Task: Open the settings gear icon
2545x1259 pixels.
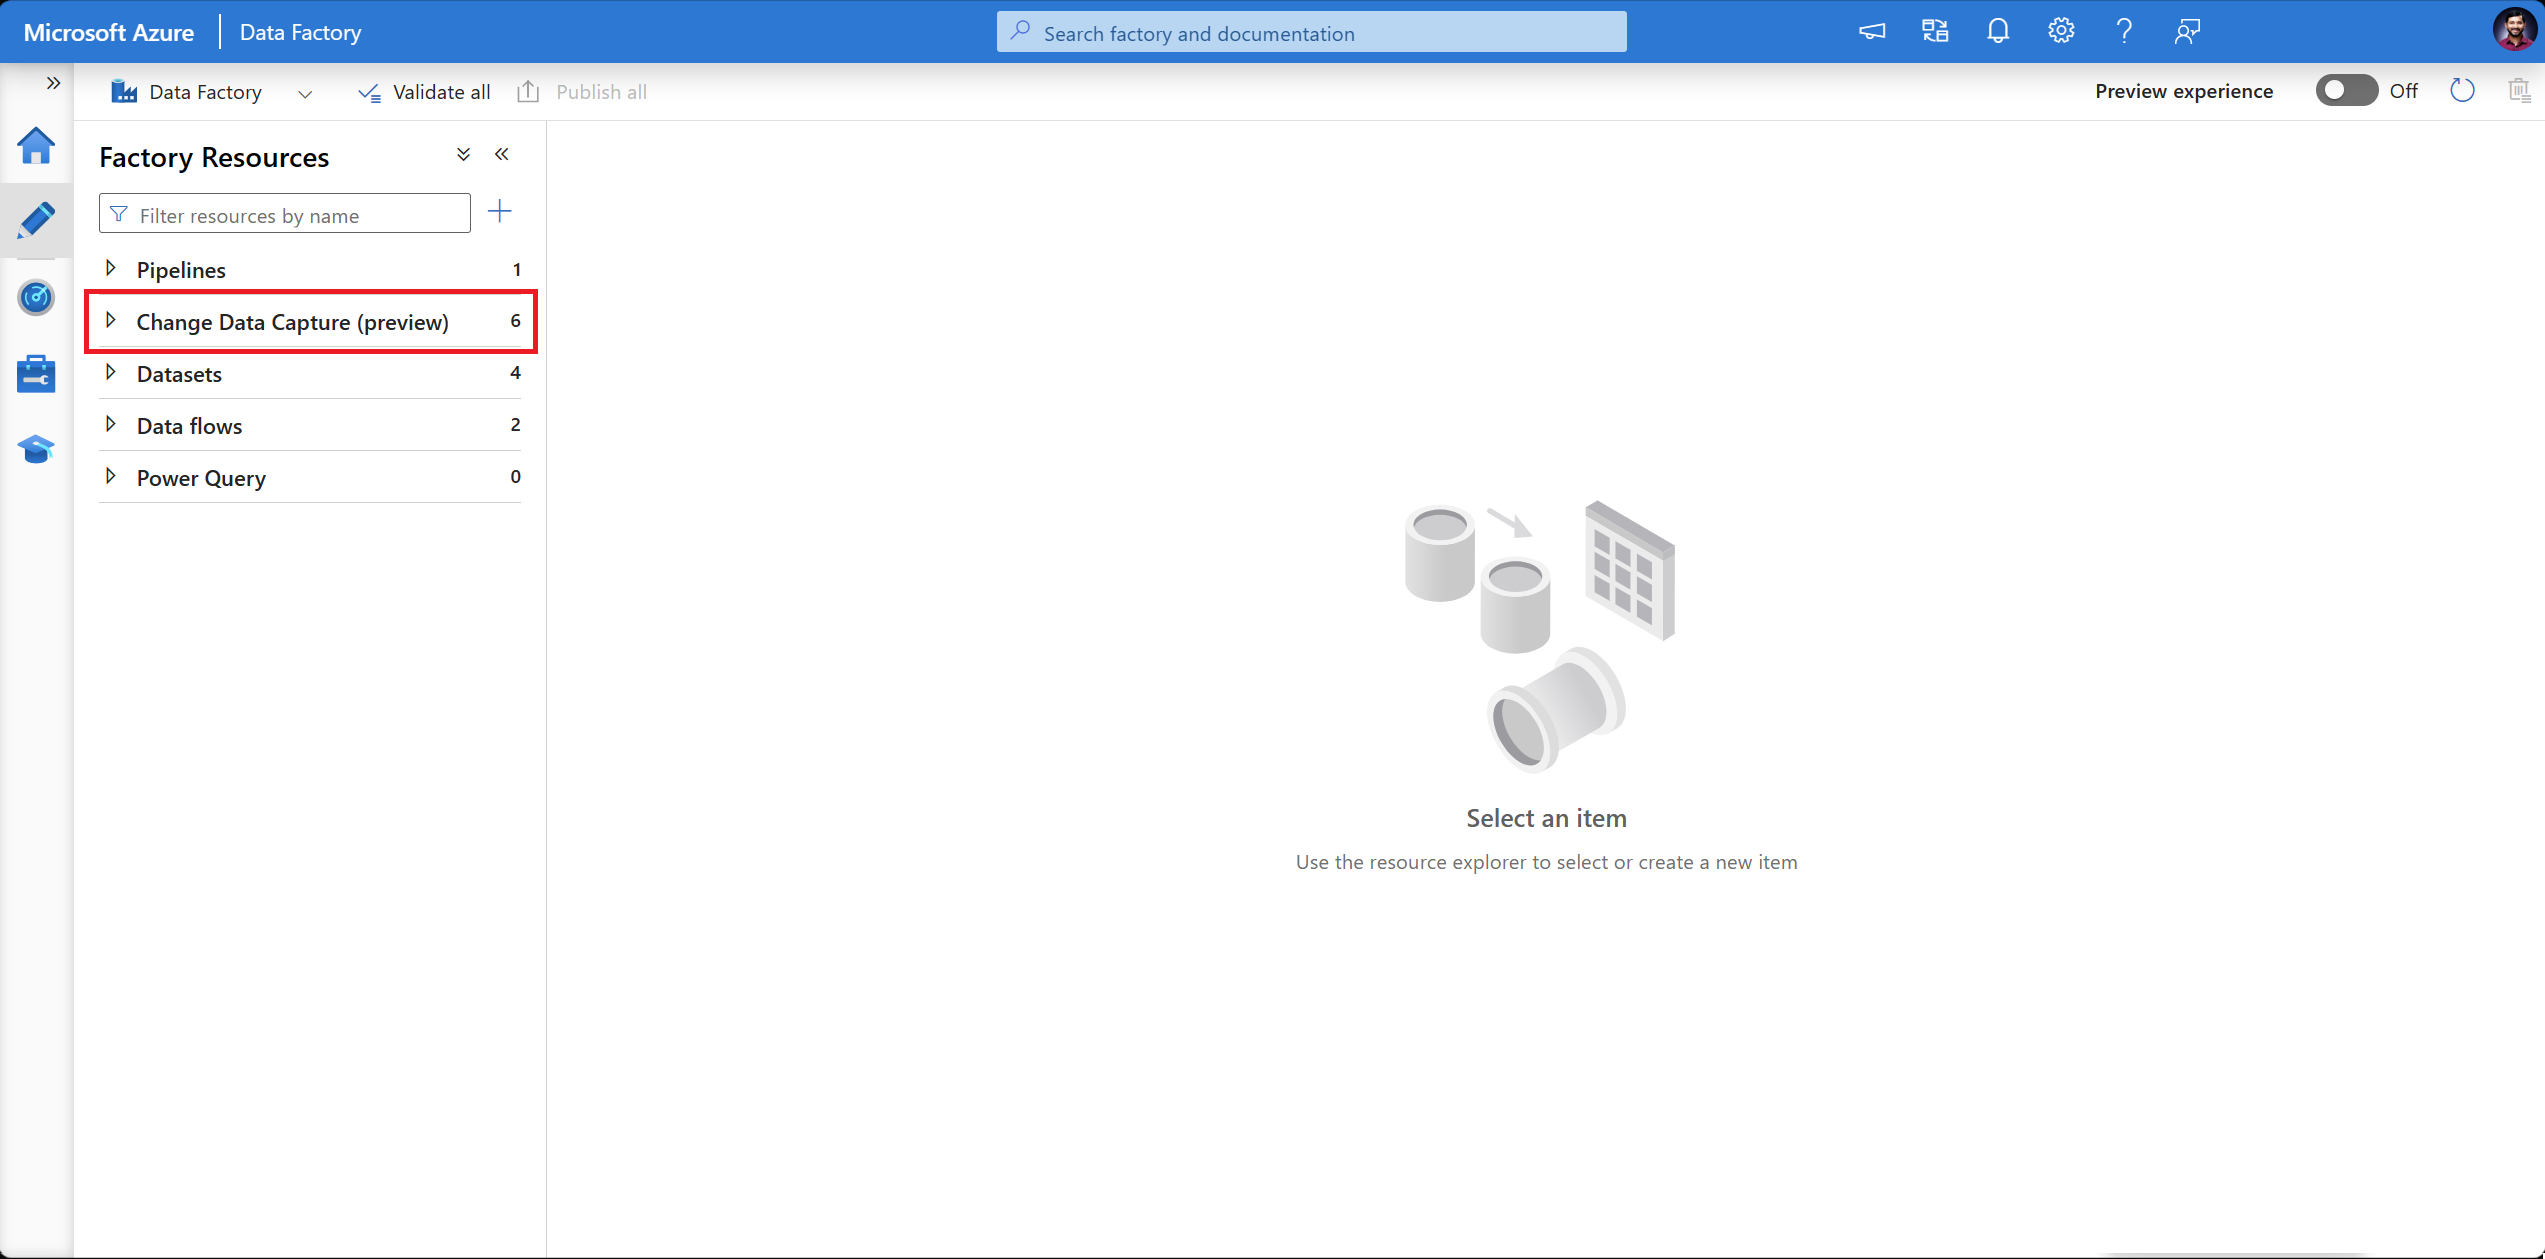Action: [x=2060, y=32]
